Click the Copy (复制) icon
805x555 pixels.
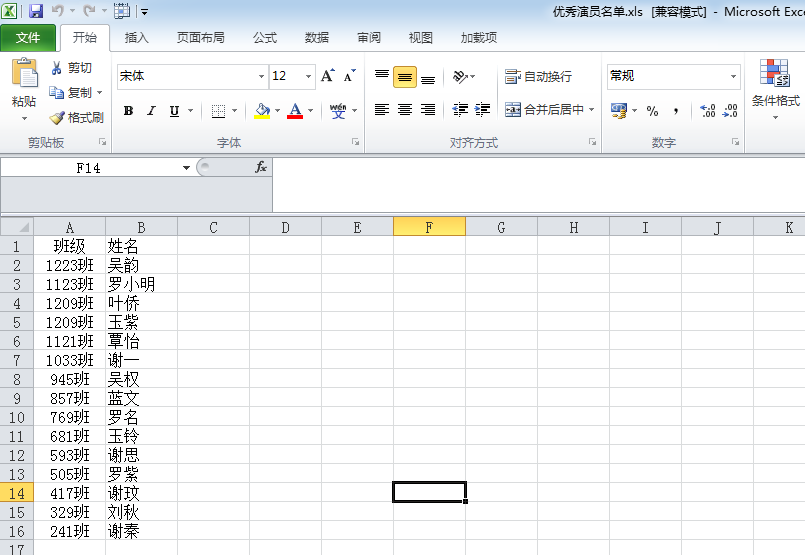pos(56,92)
